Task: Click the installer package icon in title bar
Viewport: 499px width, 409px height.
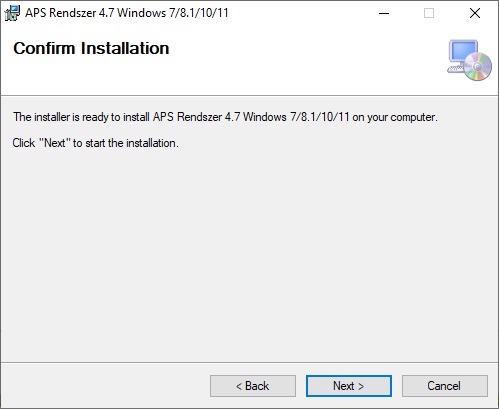Action: coord(12,13)
